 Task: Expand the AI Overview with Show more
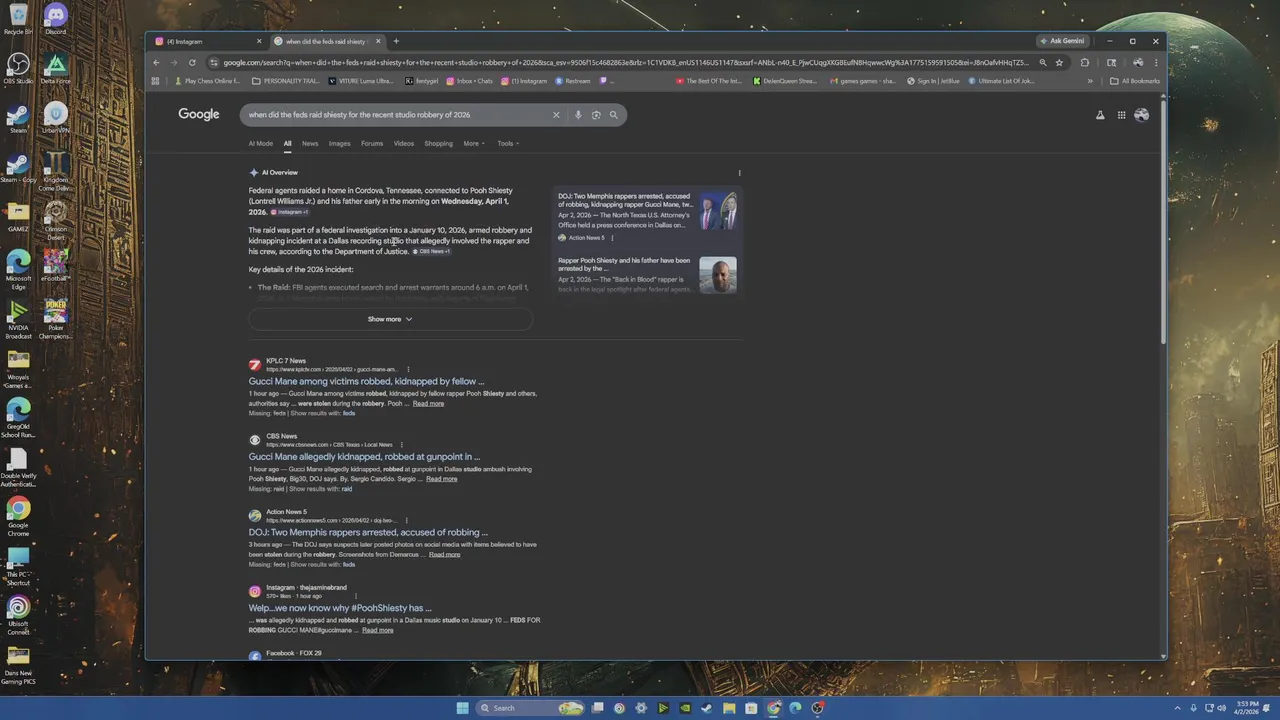[390, 319]
